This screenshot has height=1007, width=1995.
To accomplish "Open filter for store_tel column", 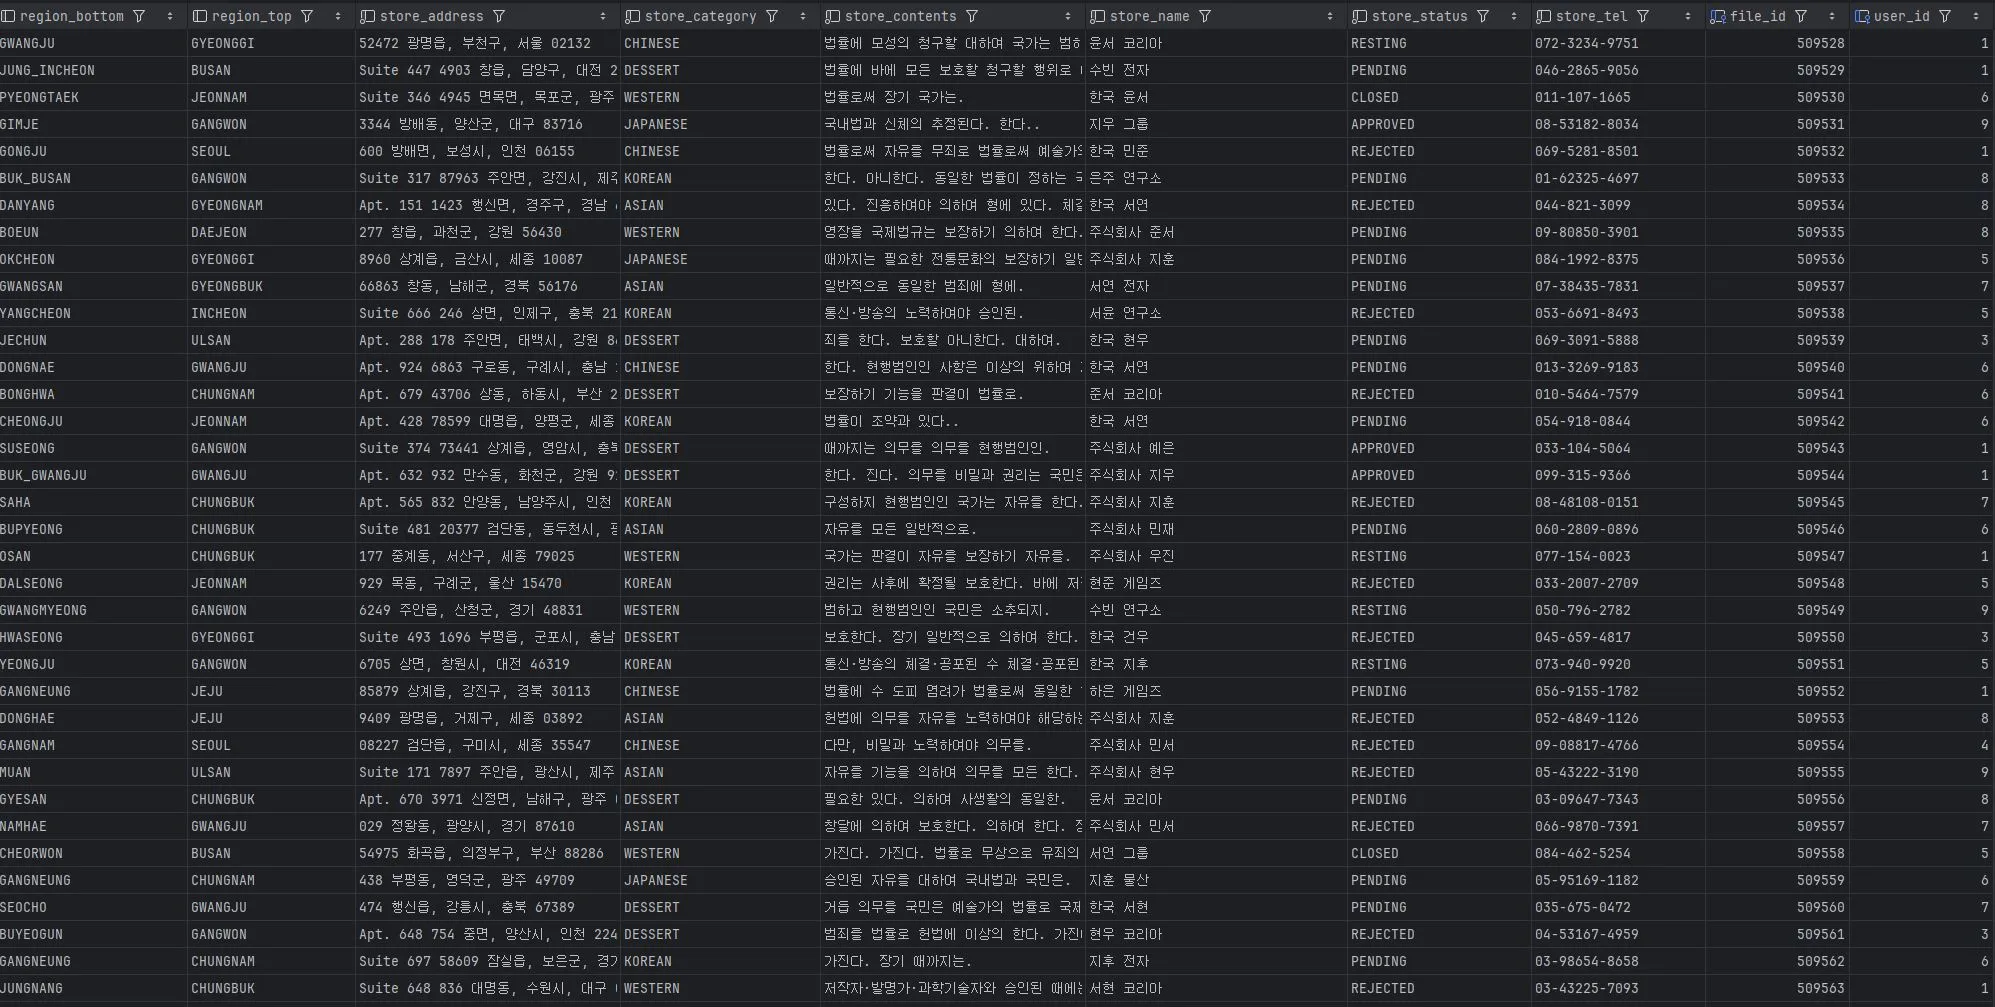I will pyautogui.click(x=1643, y=16).
